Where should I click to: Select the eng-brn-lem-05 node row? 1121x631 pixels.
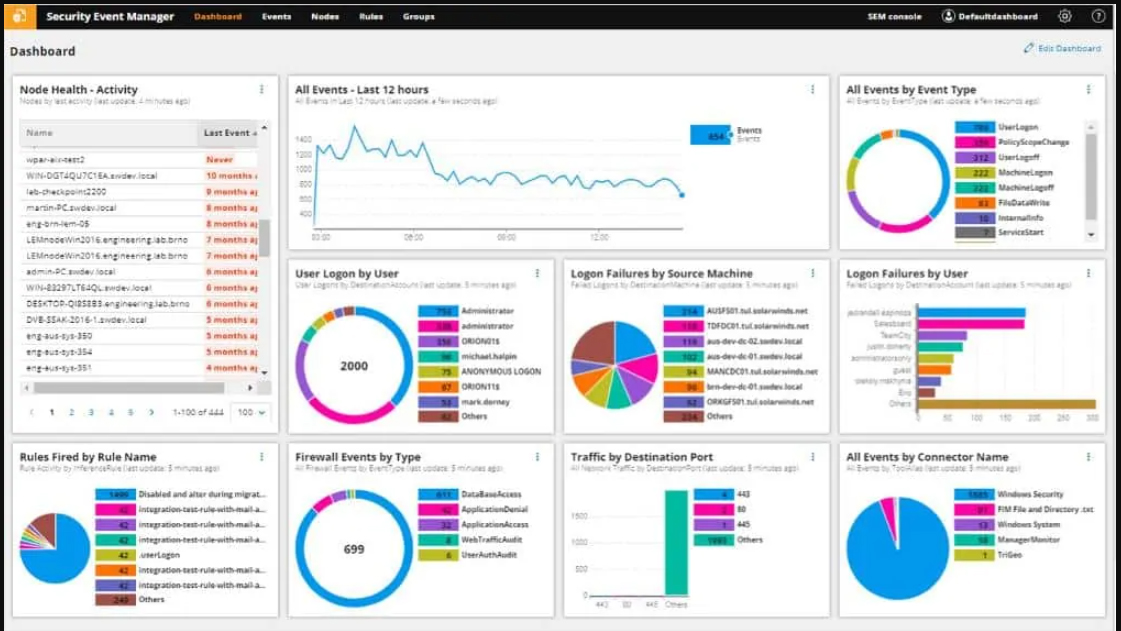pyautogui.click(x=139, y=224)
